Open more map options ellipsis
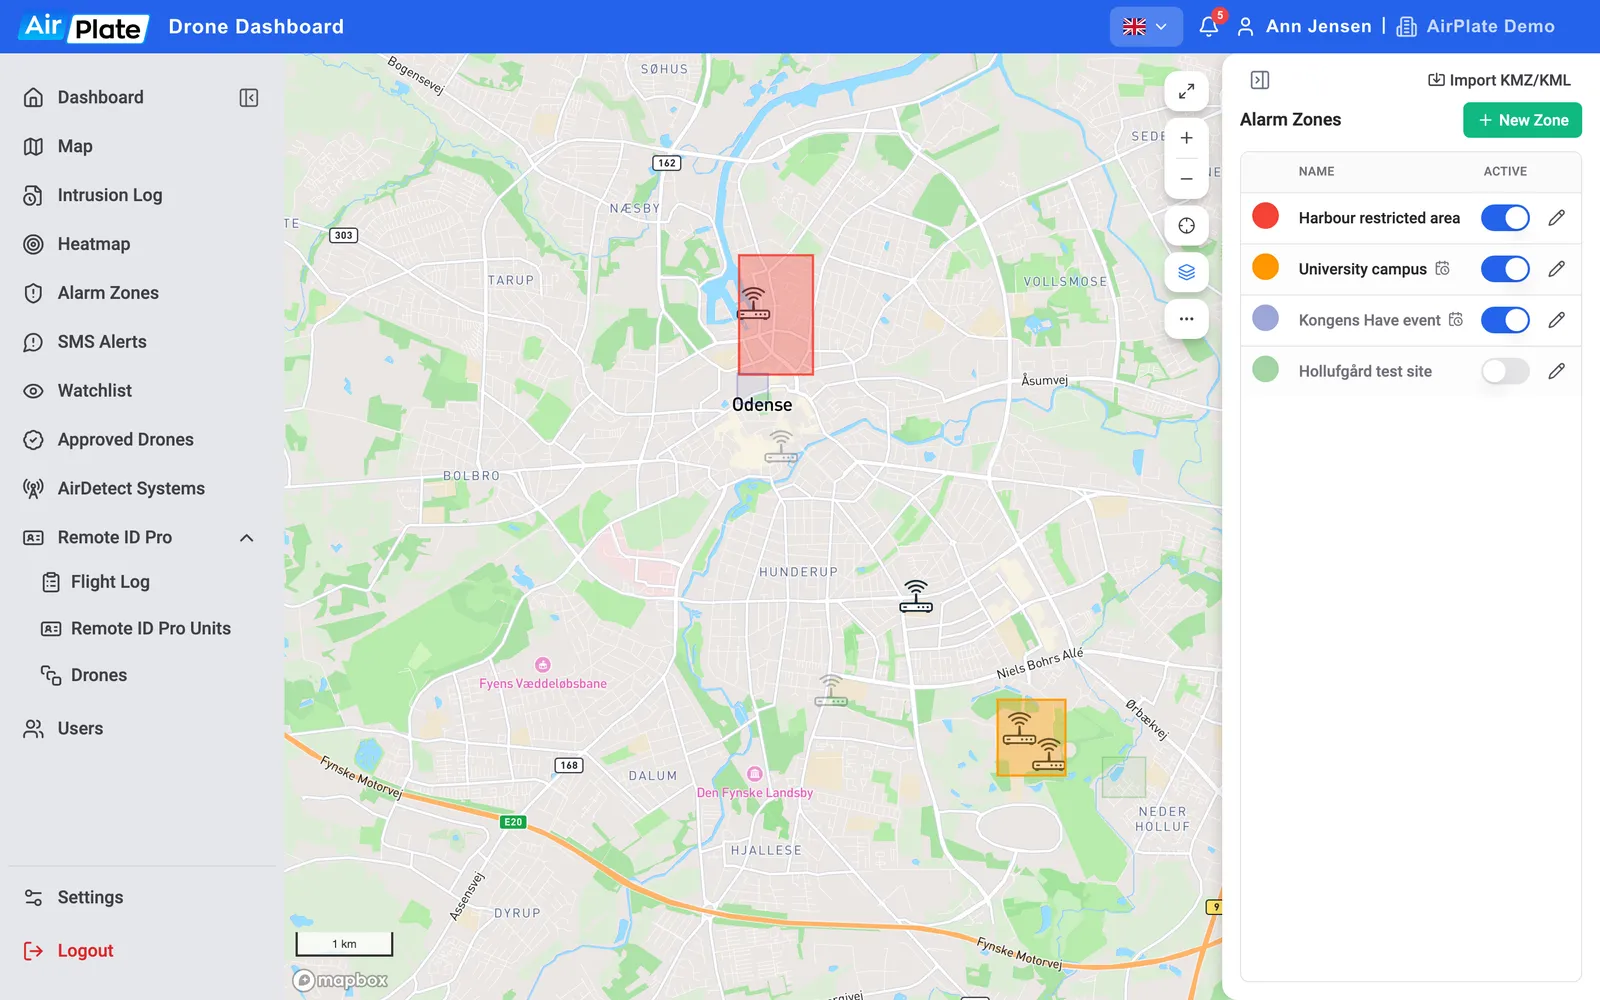 pyautogui.click(x=1186, y=319)
